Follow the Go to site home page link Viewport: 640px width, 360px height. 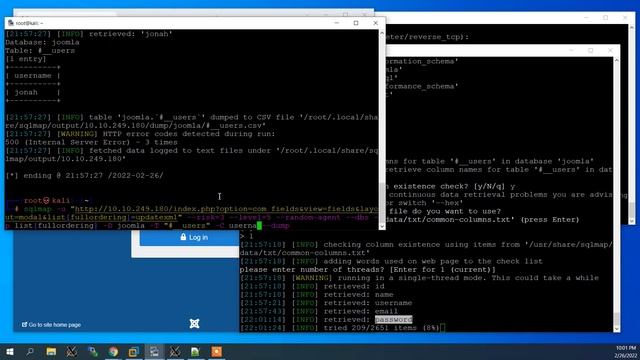coord(51,324)
